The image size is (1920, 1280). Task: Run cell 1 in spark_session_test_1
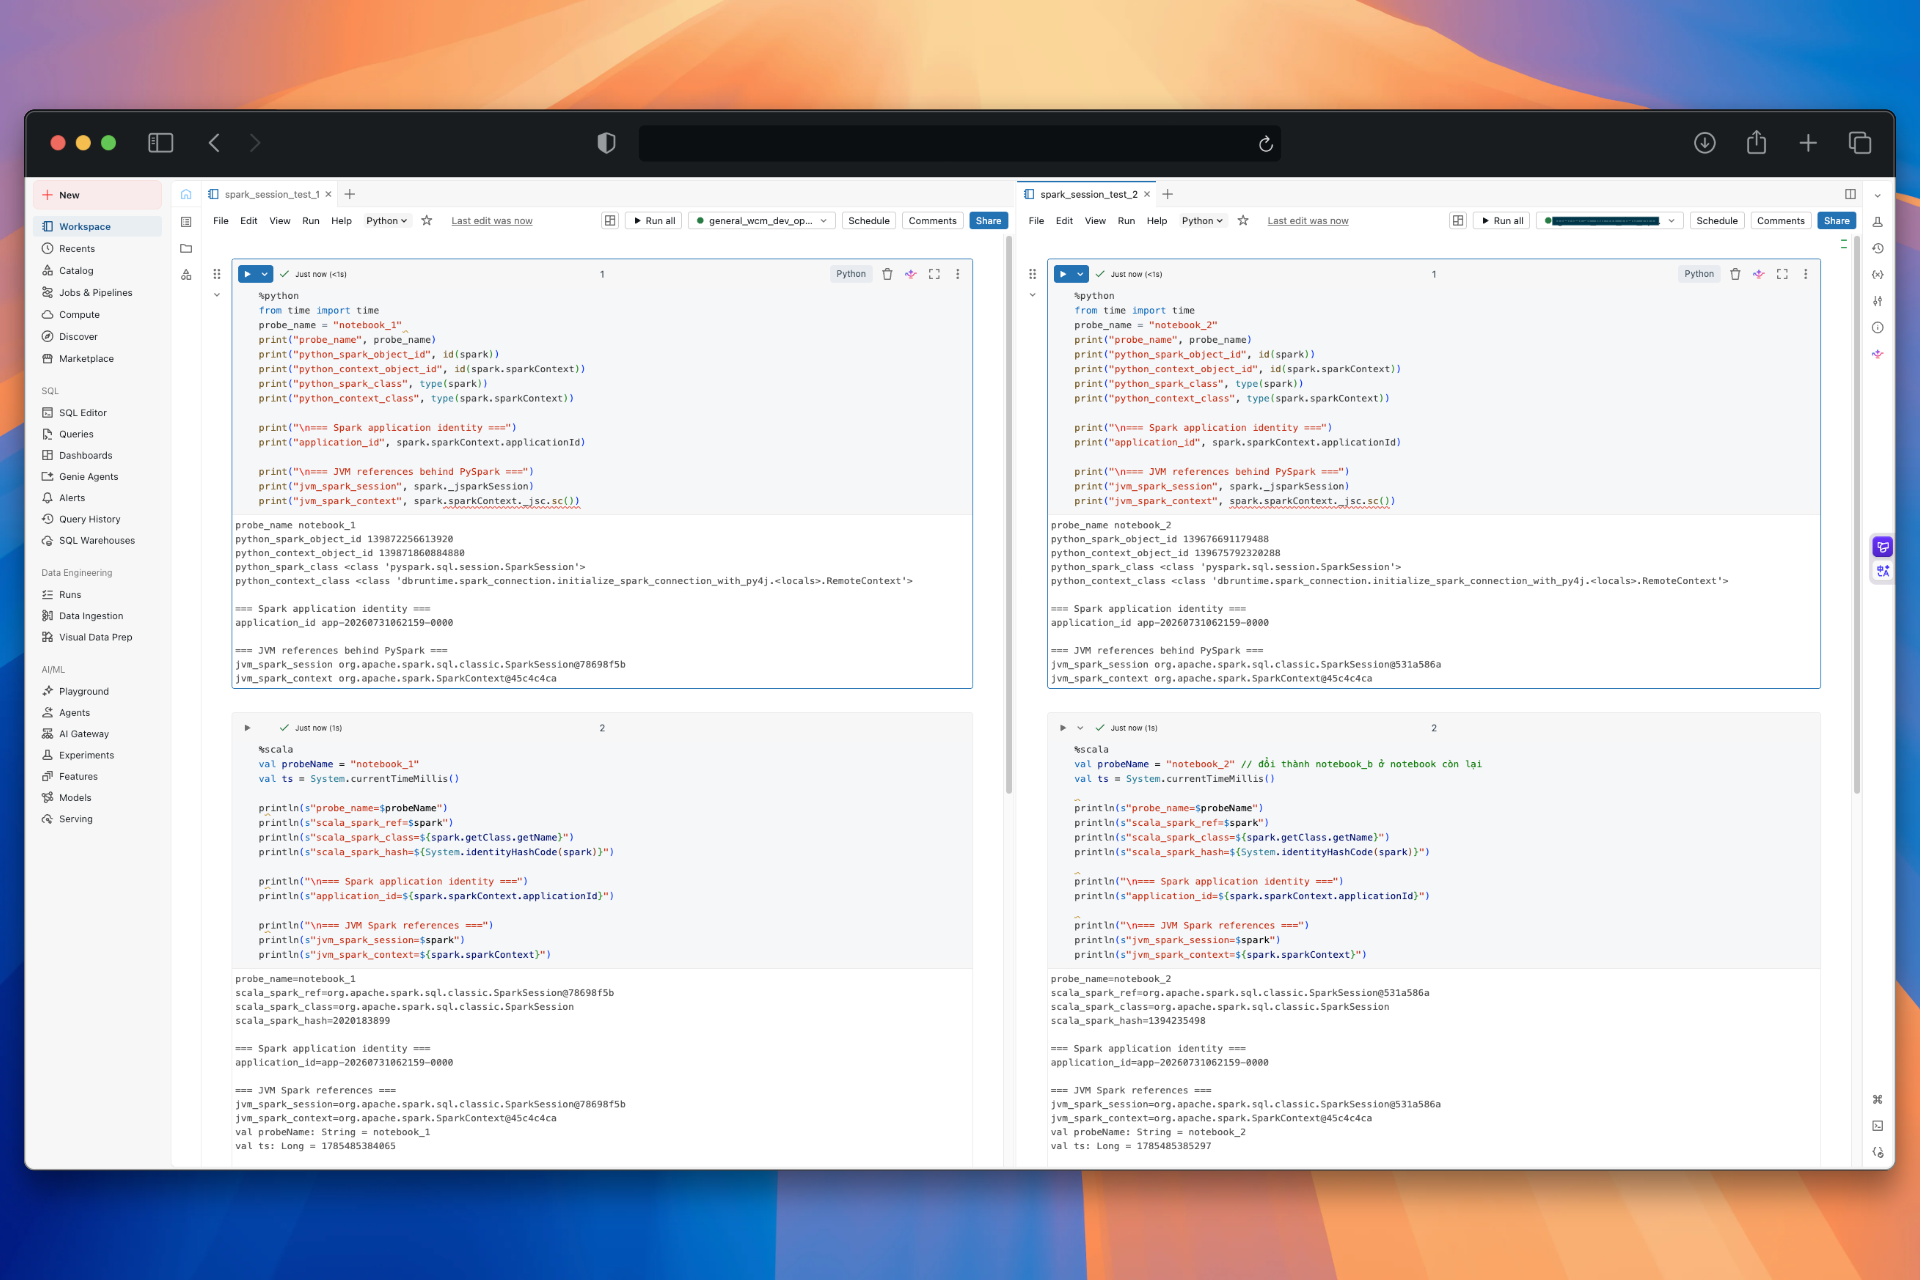pyautogui.click(x=248, y=274)
